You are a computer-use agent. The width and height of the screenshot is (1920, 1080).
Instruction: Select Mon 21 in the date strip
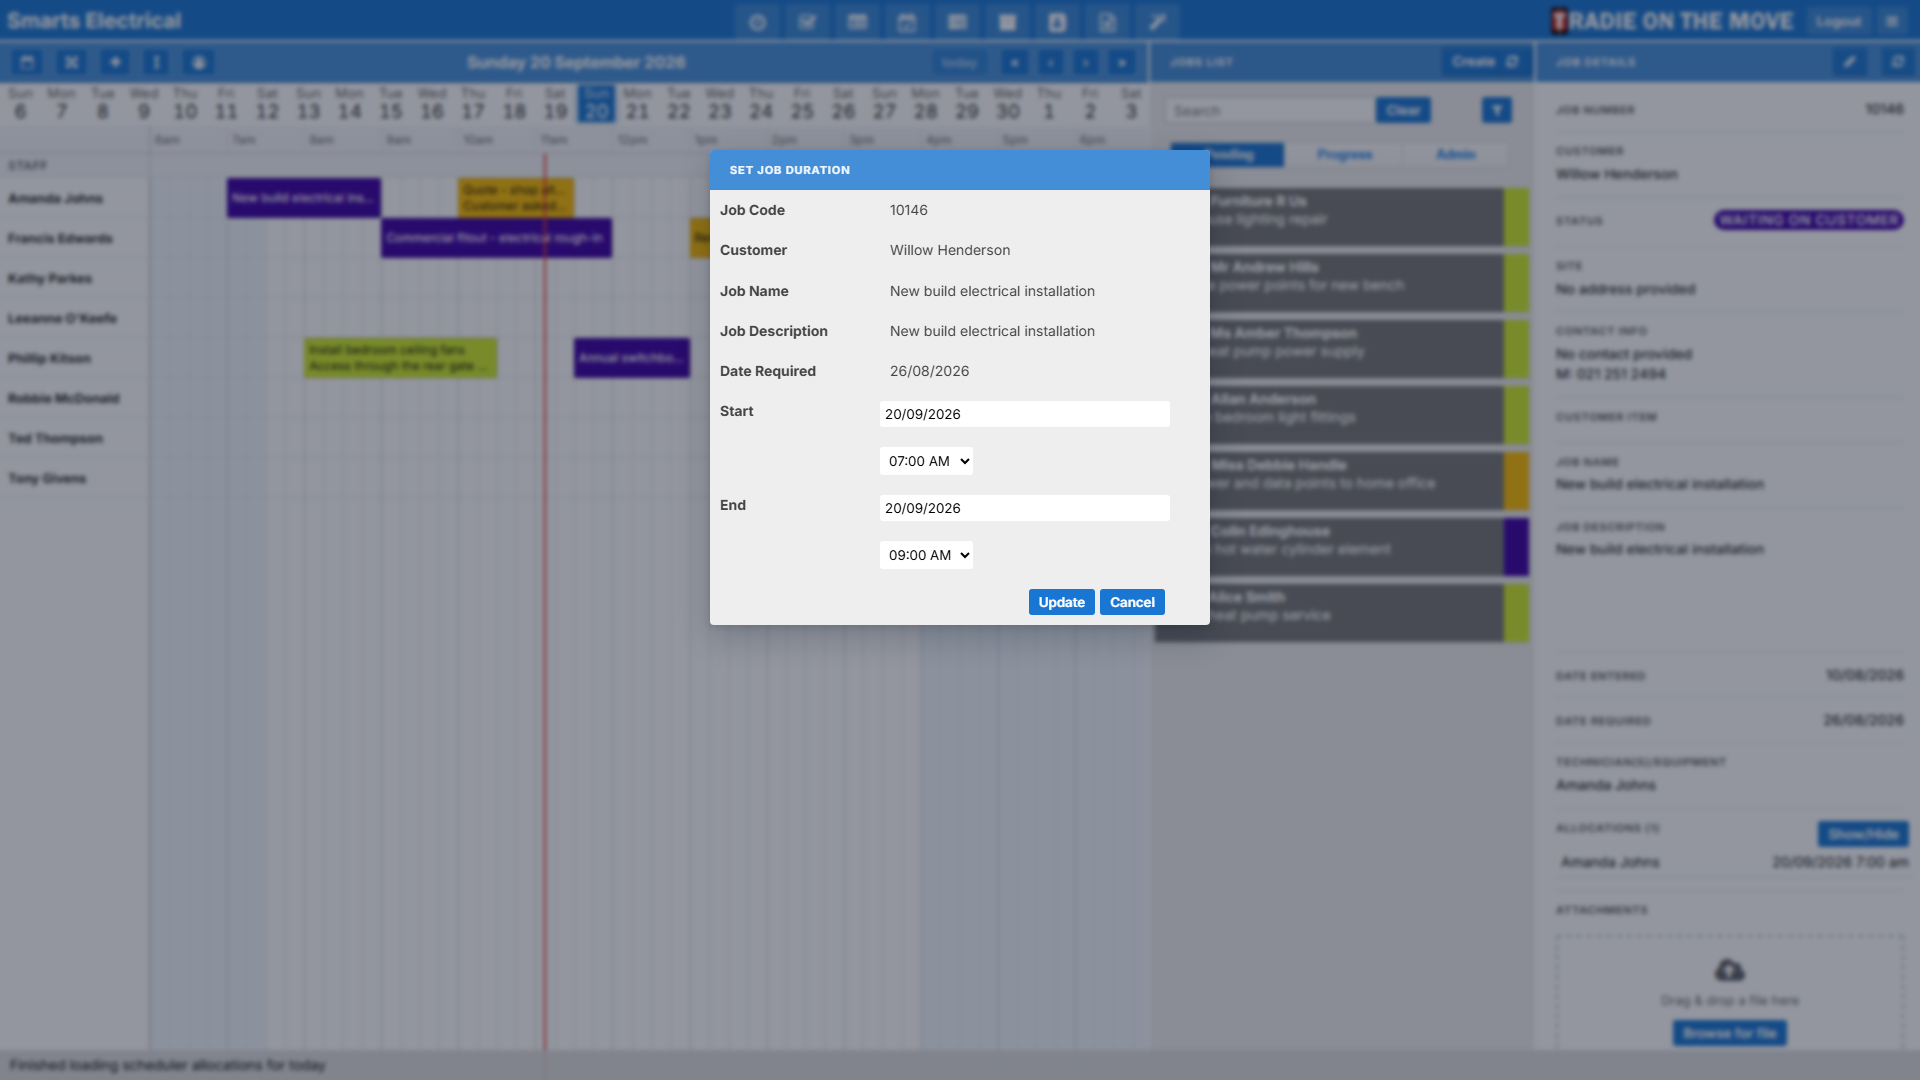click(x=637, y=104)
